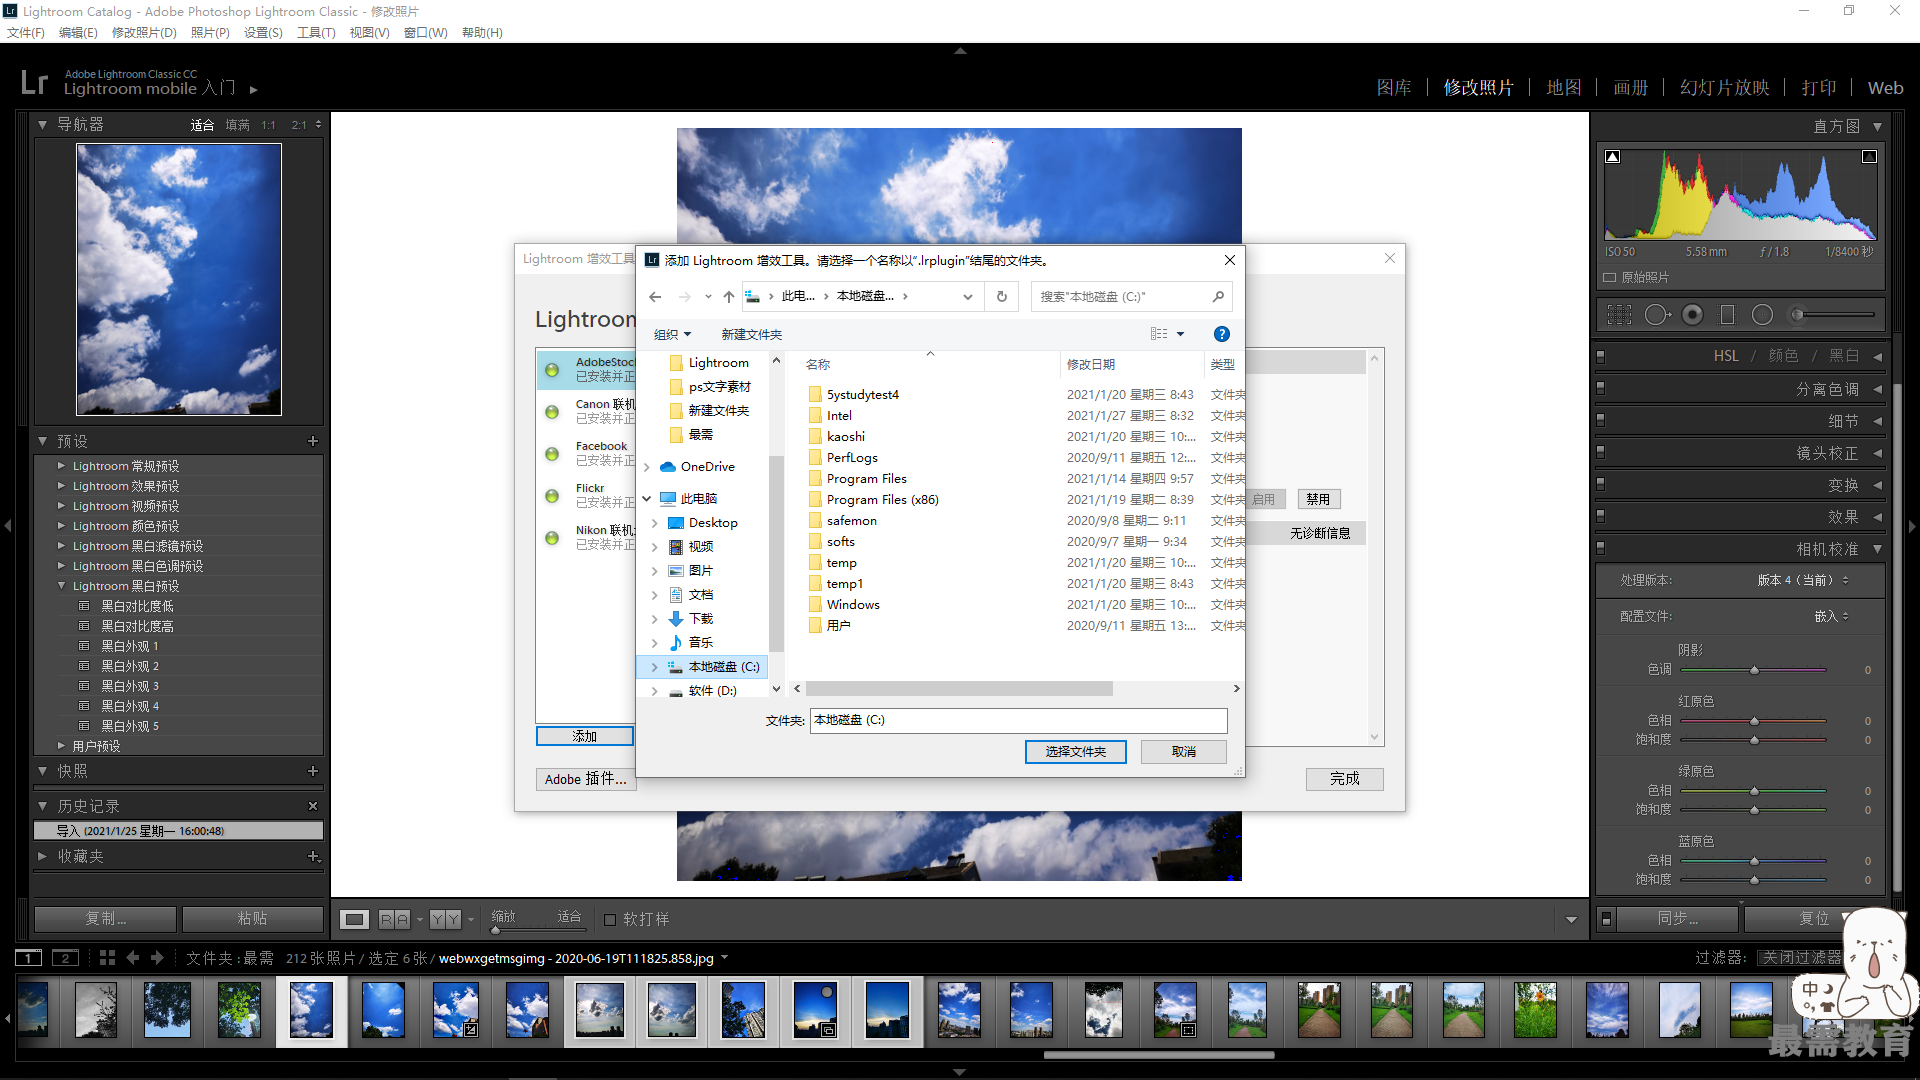Viewport: 1920px width, 1080px height.
Task: Select the Red Eye Correction tool
Action: pos(1692,315)
